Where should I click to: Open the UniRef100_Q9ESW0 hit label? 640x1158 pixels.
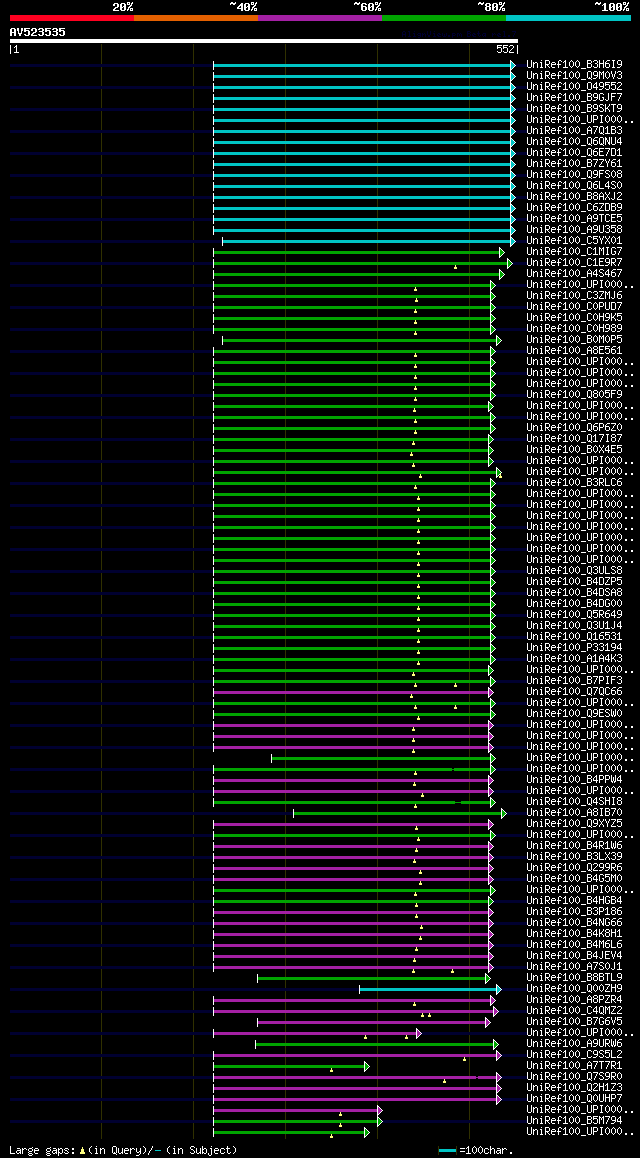coord(574,713)
